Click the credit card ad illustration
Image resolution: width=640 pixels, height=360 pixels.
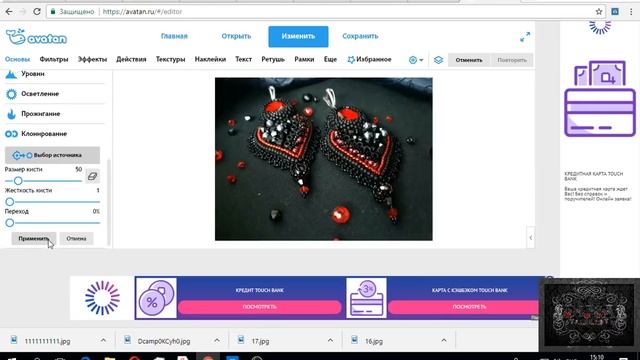pyautogui.click(x=600, y=99)
